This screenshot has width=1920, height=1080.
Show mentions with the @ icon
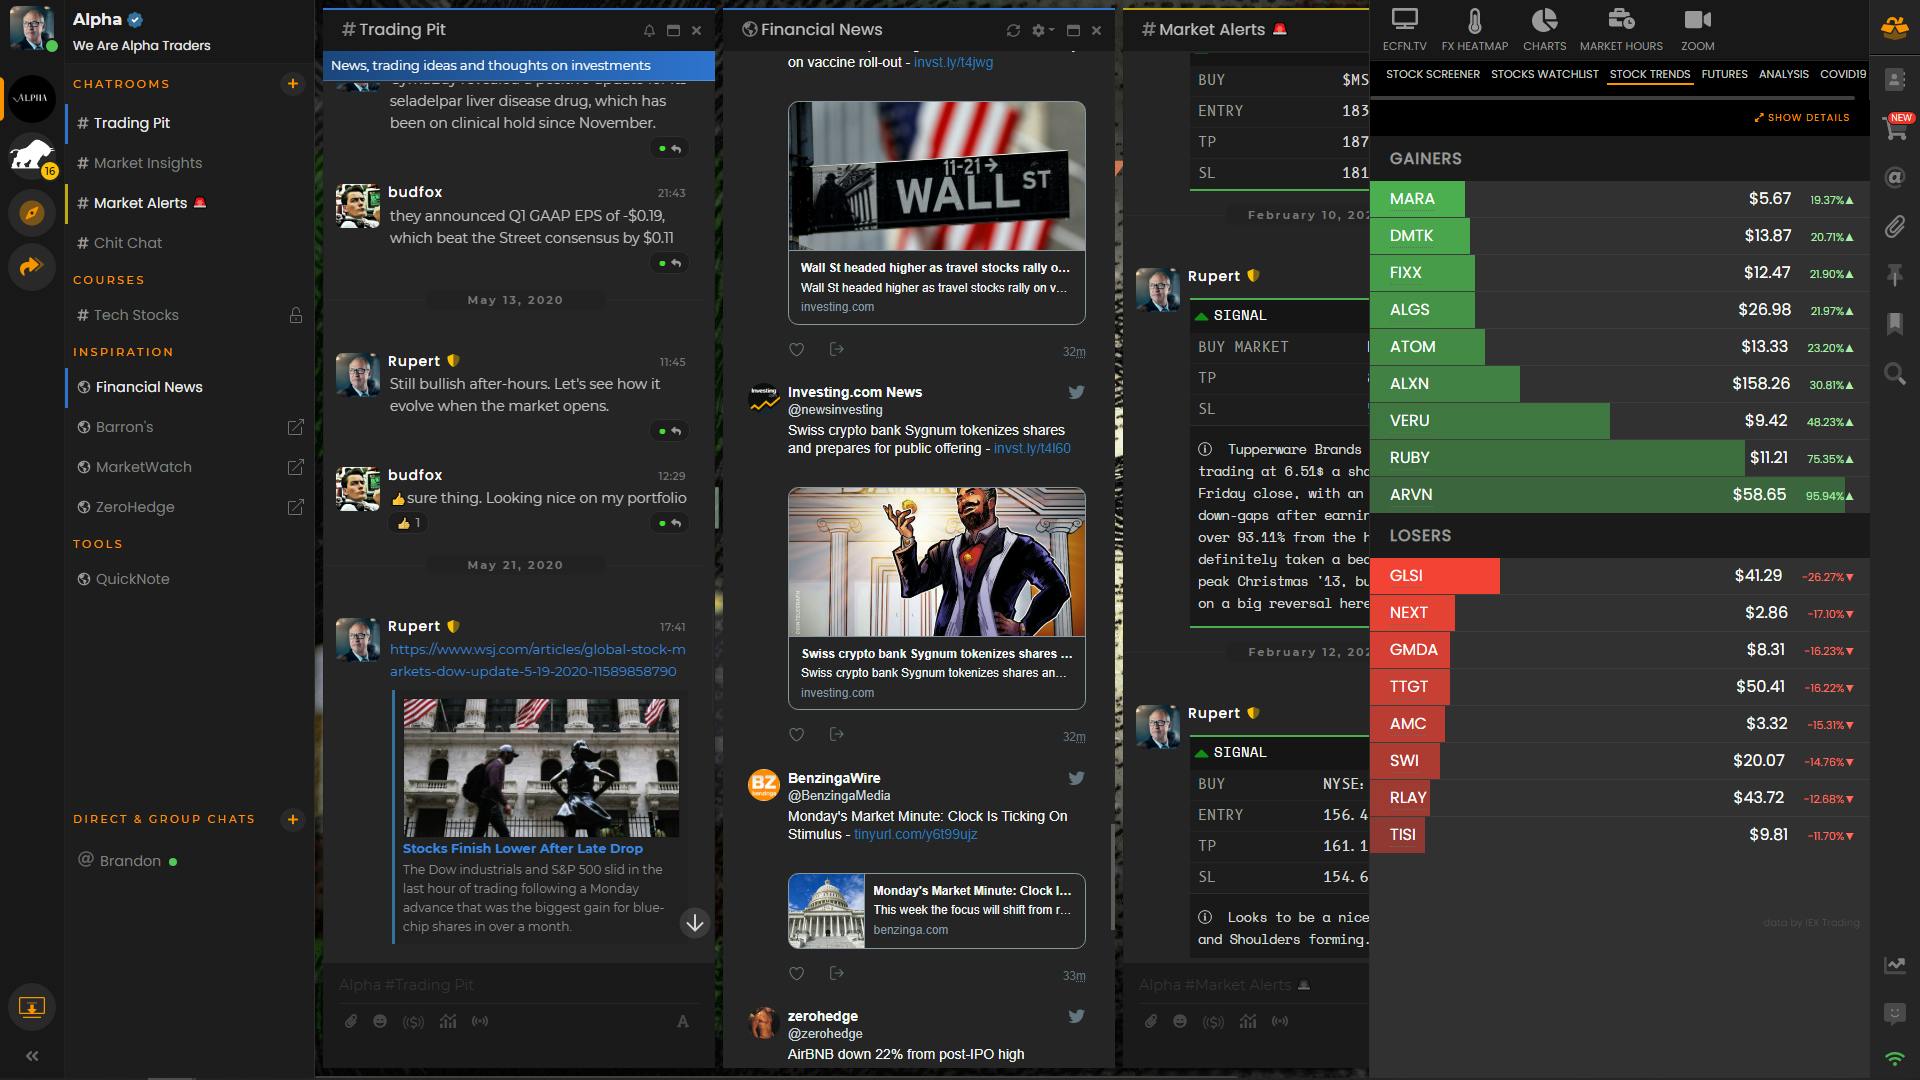1894,178
